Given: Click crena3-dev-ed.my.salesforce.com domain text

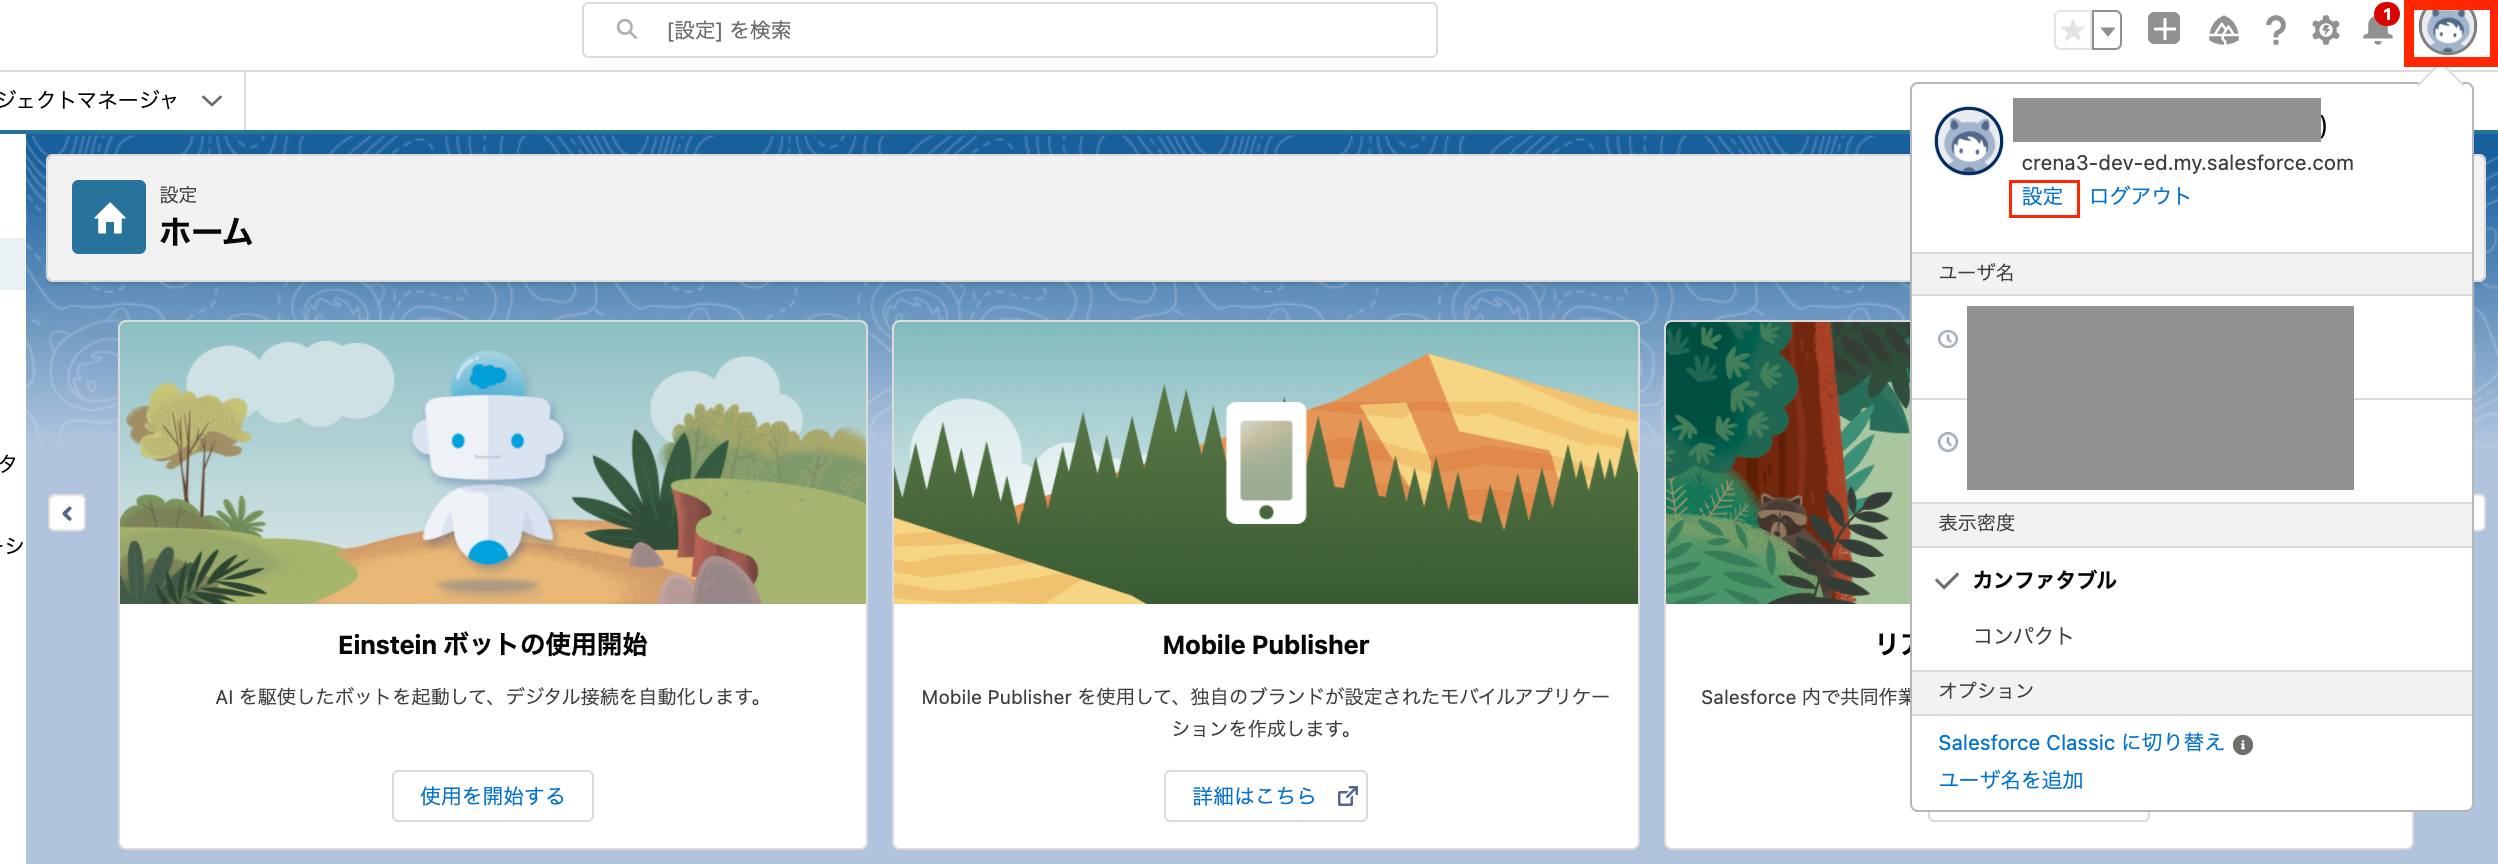Looking at the screenshot, I should click(x=2187, y=163).
